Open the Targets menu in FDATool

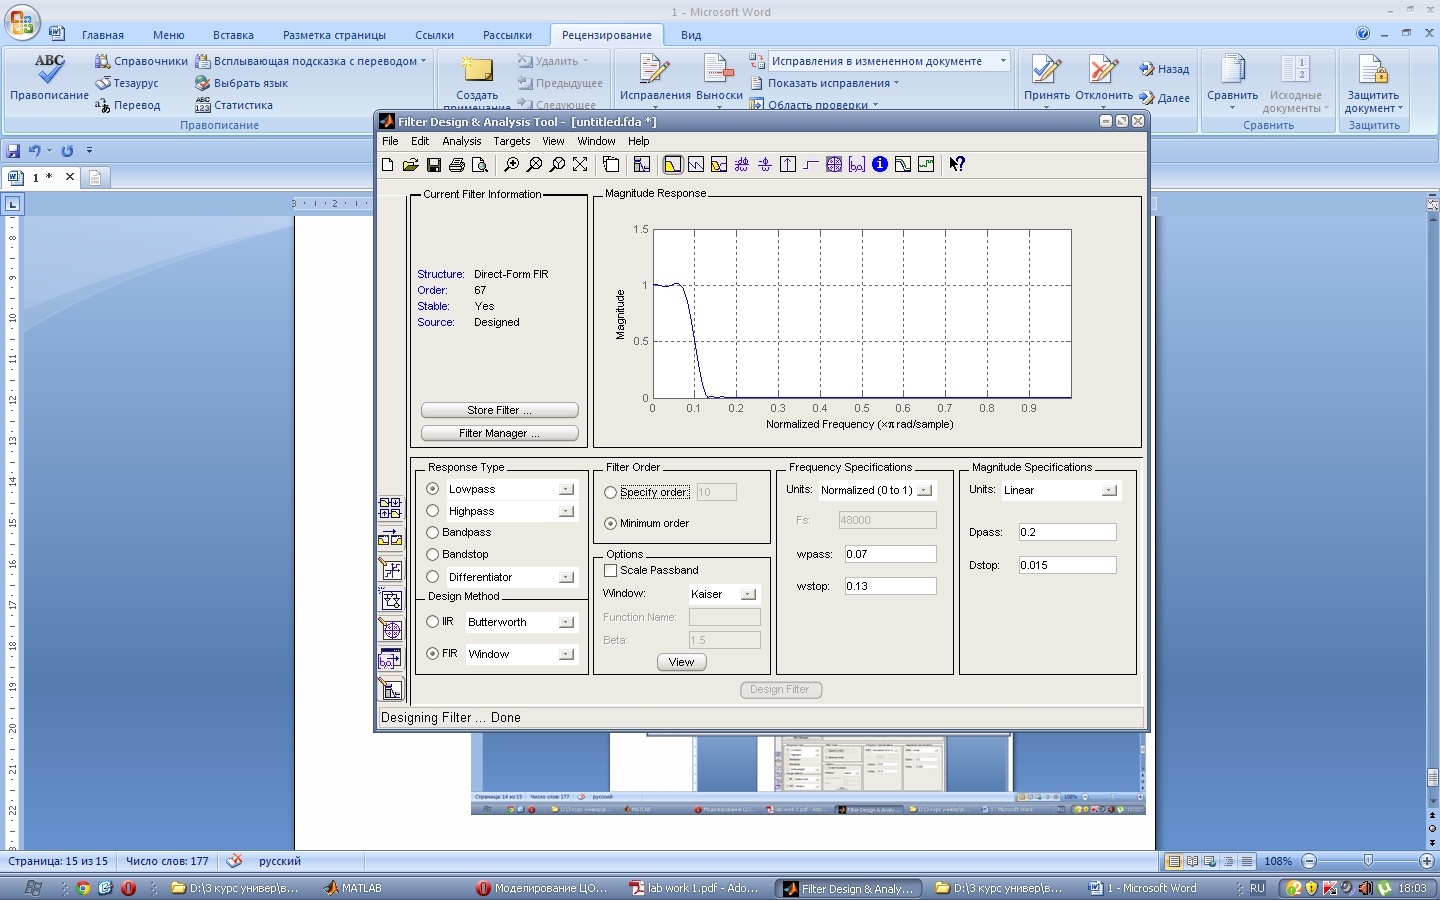point(511,142)
